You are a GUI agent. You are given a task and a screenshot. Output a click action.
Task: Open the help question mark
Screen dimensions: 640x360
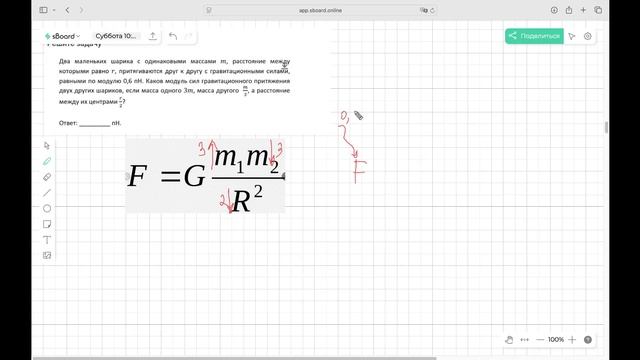(x=588, y=340)
